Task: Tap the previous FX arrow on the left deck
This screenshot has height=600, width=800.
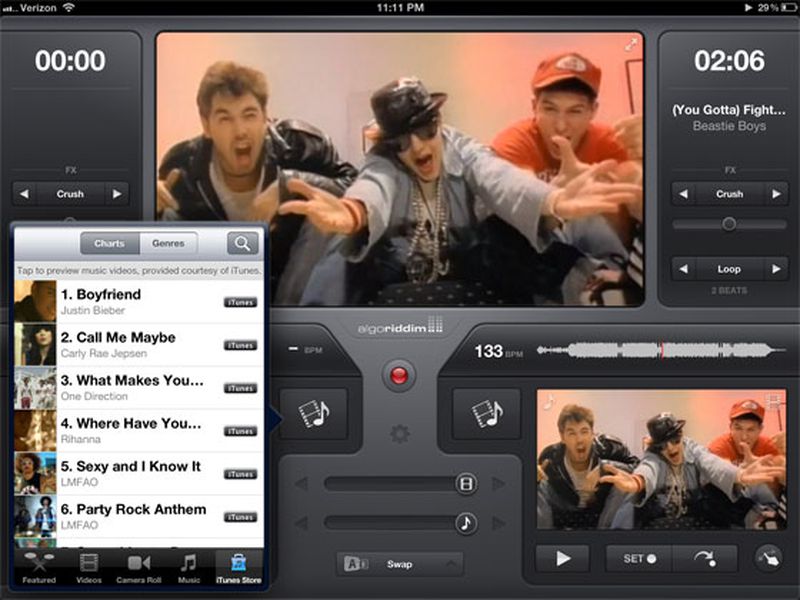Action: 25,194
